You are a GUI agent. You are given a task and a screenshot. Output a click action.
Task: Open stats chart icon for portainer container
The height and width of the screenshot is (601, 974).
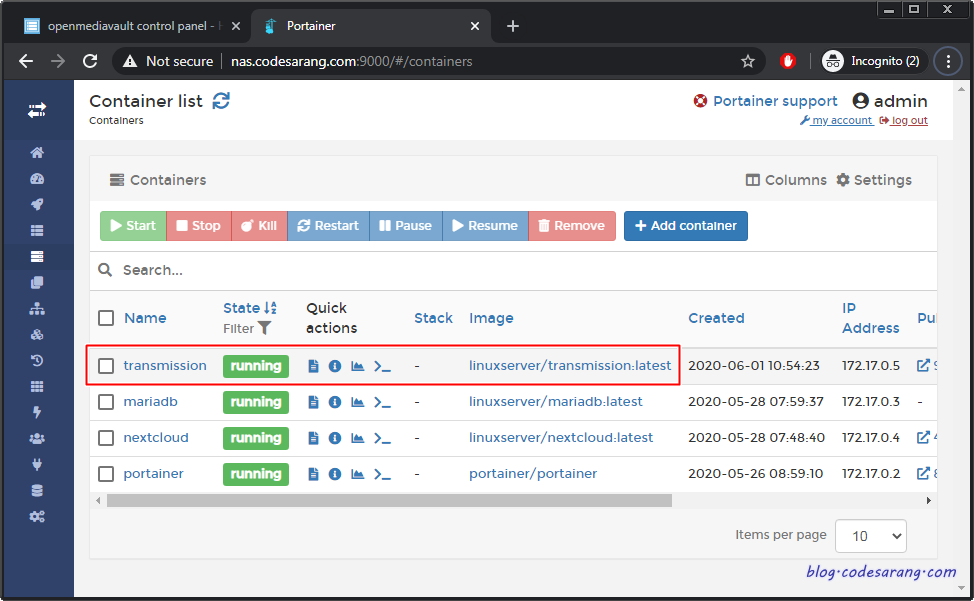(357, 474)
